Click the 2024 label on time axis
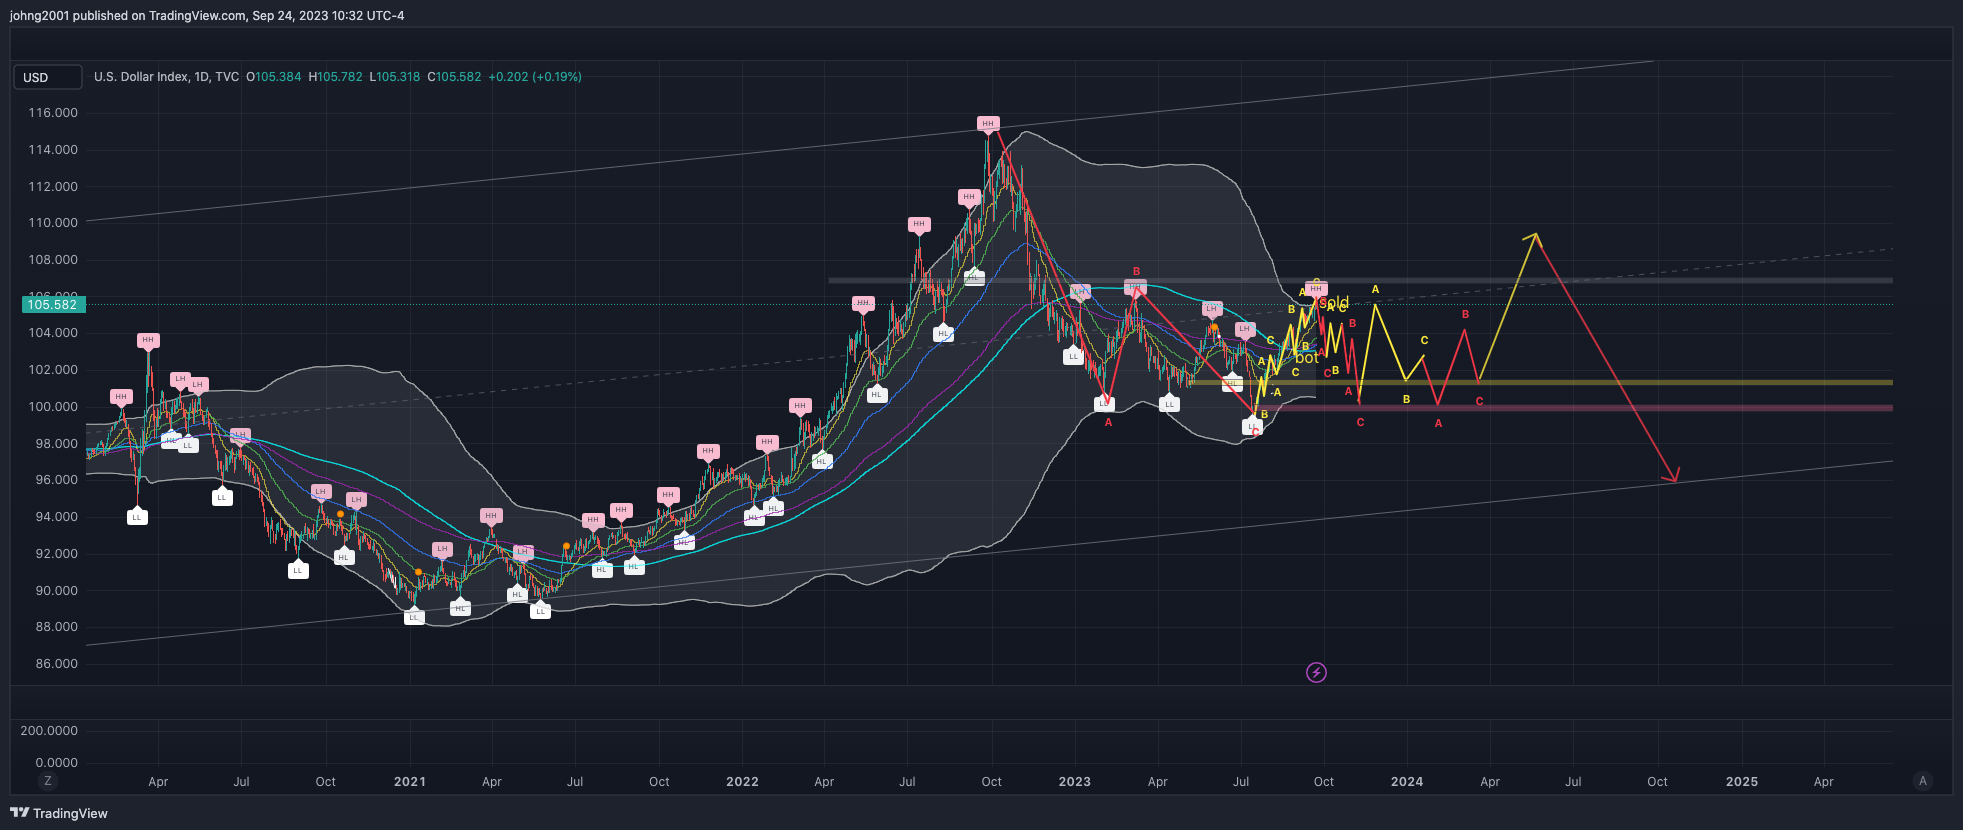 [x=1407, y=782]
